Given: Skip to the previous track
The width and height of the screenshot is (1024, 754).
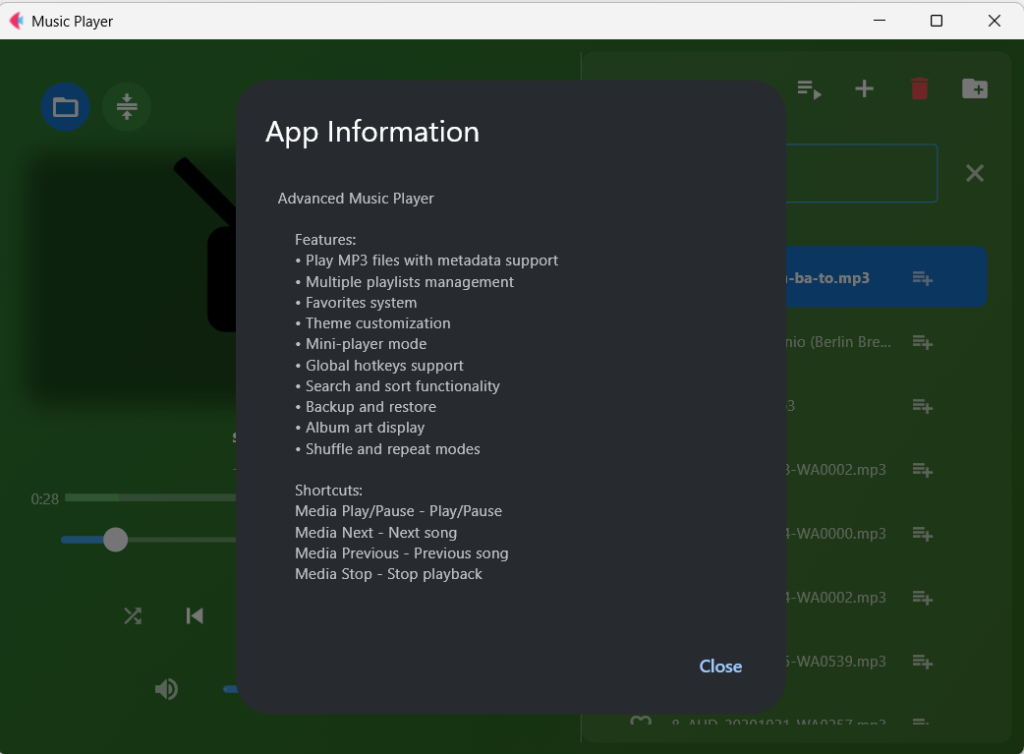Looking at the screenshot, I should tap(195, 616).
